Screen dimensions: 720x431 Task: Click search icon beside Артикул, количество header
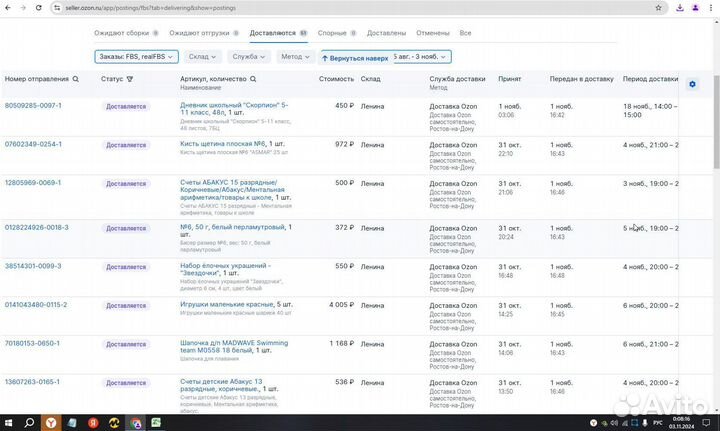tap(253, 79)
